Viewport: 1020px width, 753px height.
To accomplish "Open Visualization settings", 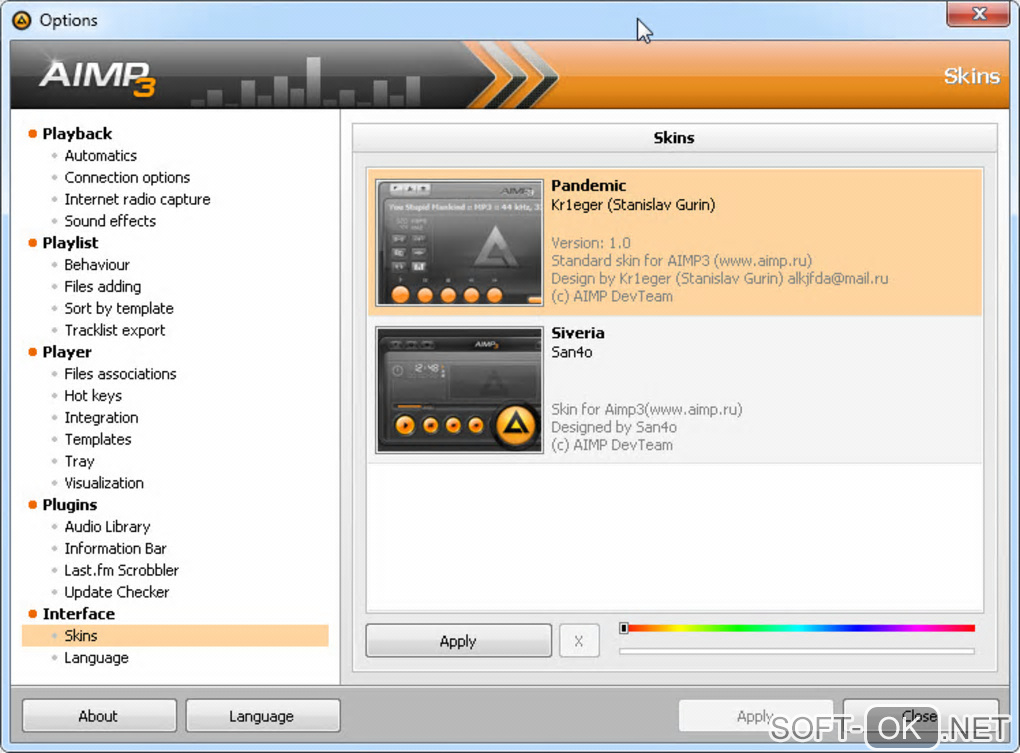I will pos(103,483).
